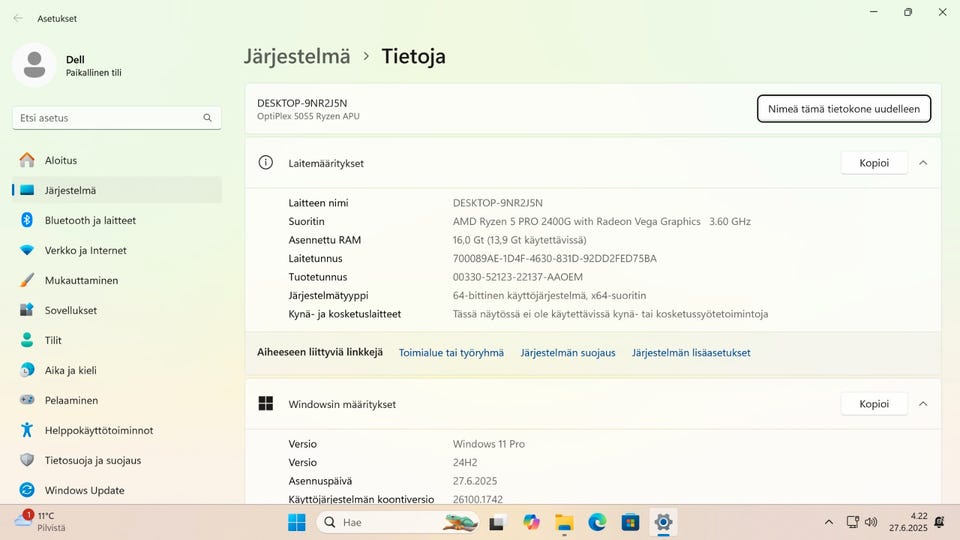The height and width of the screenshot is (540, 960).
Task: Launch Microsoft Edge from taskbar
Action: (x=597, y=522)
